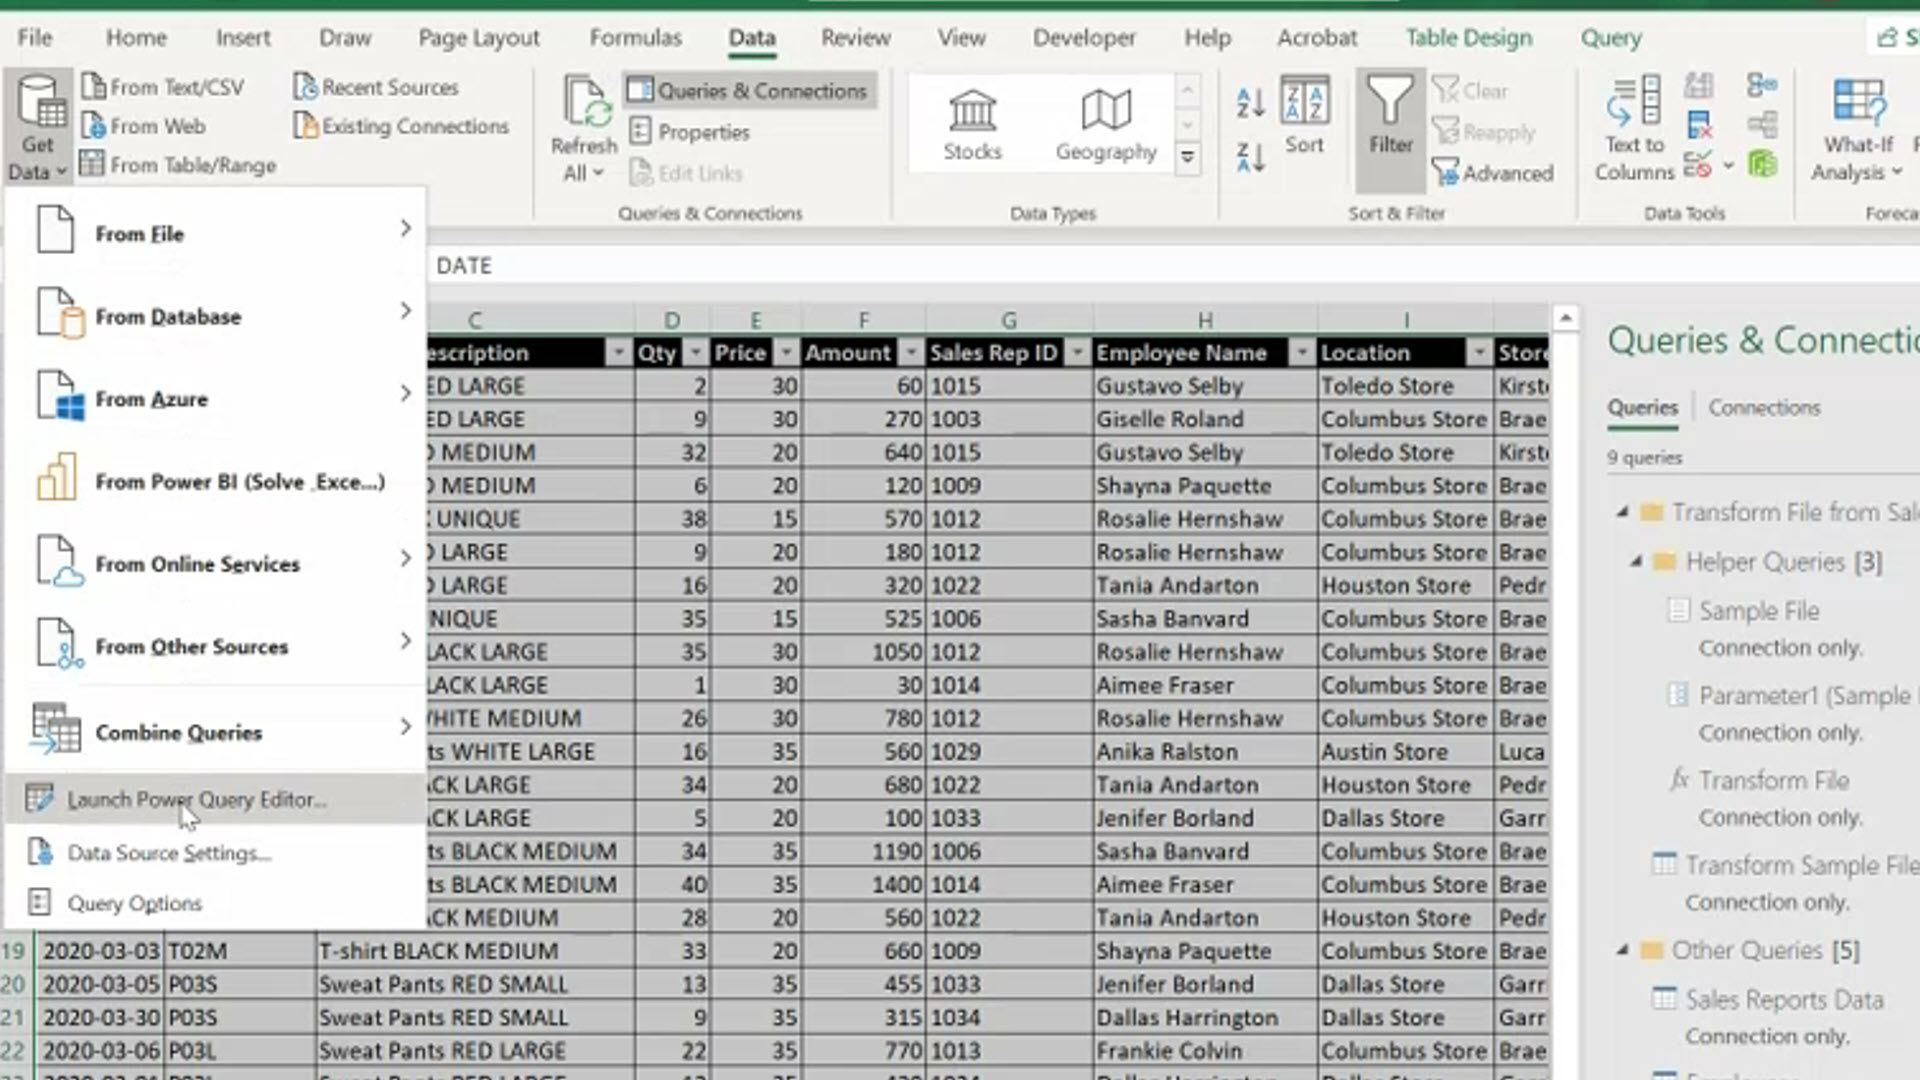Select the Data menu tab in ribbon
The height and width of the screenshot is (1080, 1920).
click(x=752, y=38)
